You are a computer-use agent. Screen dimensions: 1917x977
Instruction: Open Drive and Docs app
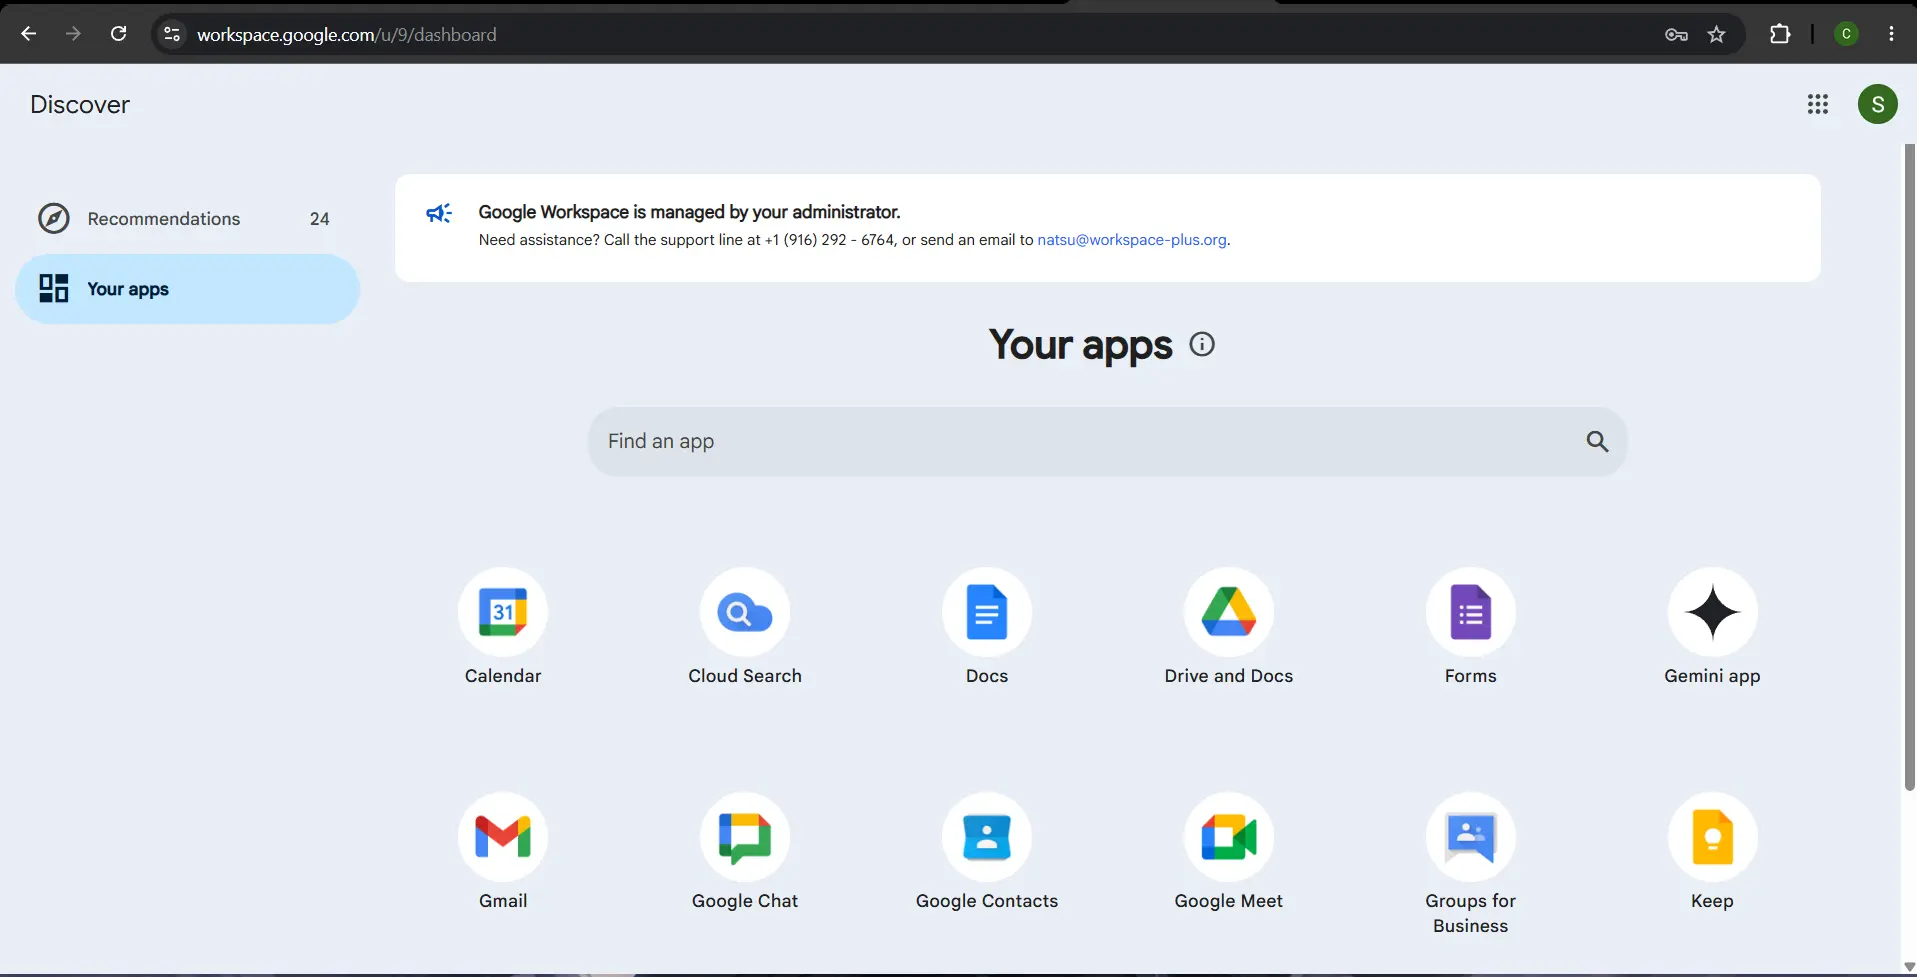tap(1229, 612)
